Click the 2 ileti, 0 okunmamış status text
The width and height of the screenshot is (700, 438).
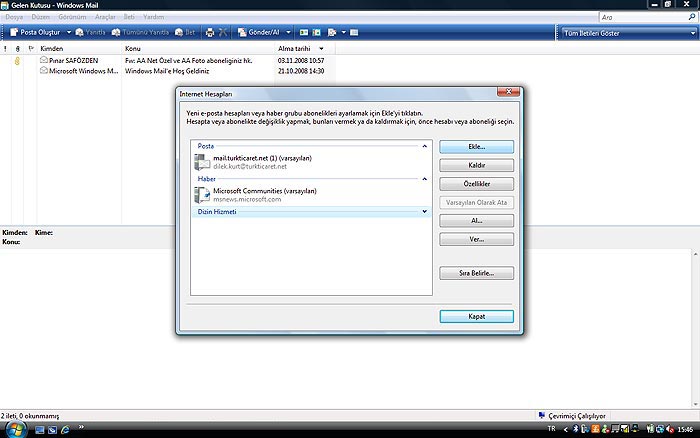click(30, 416)
